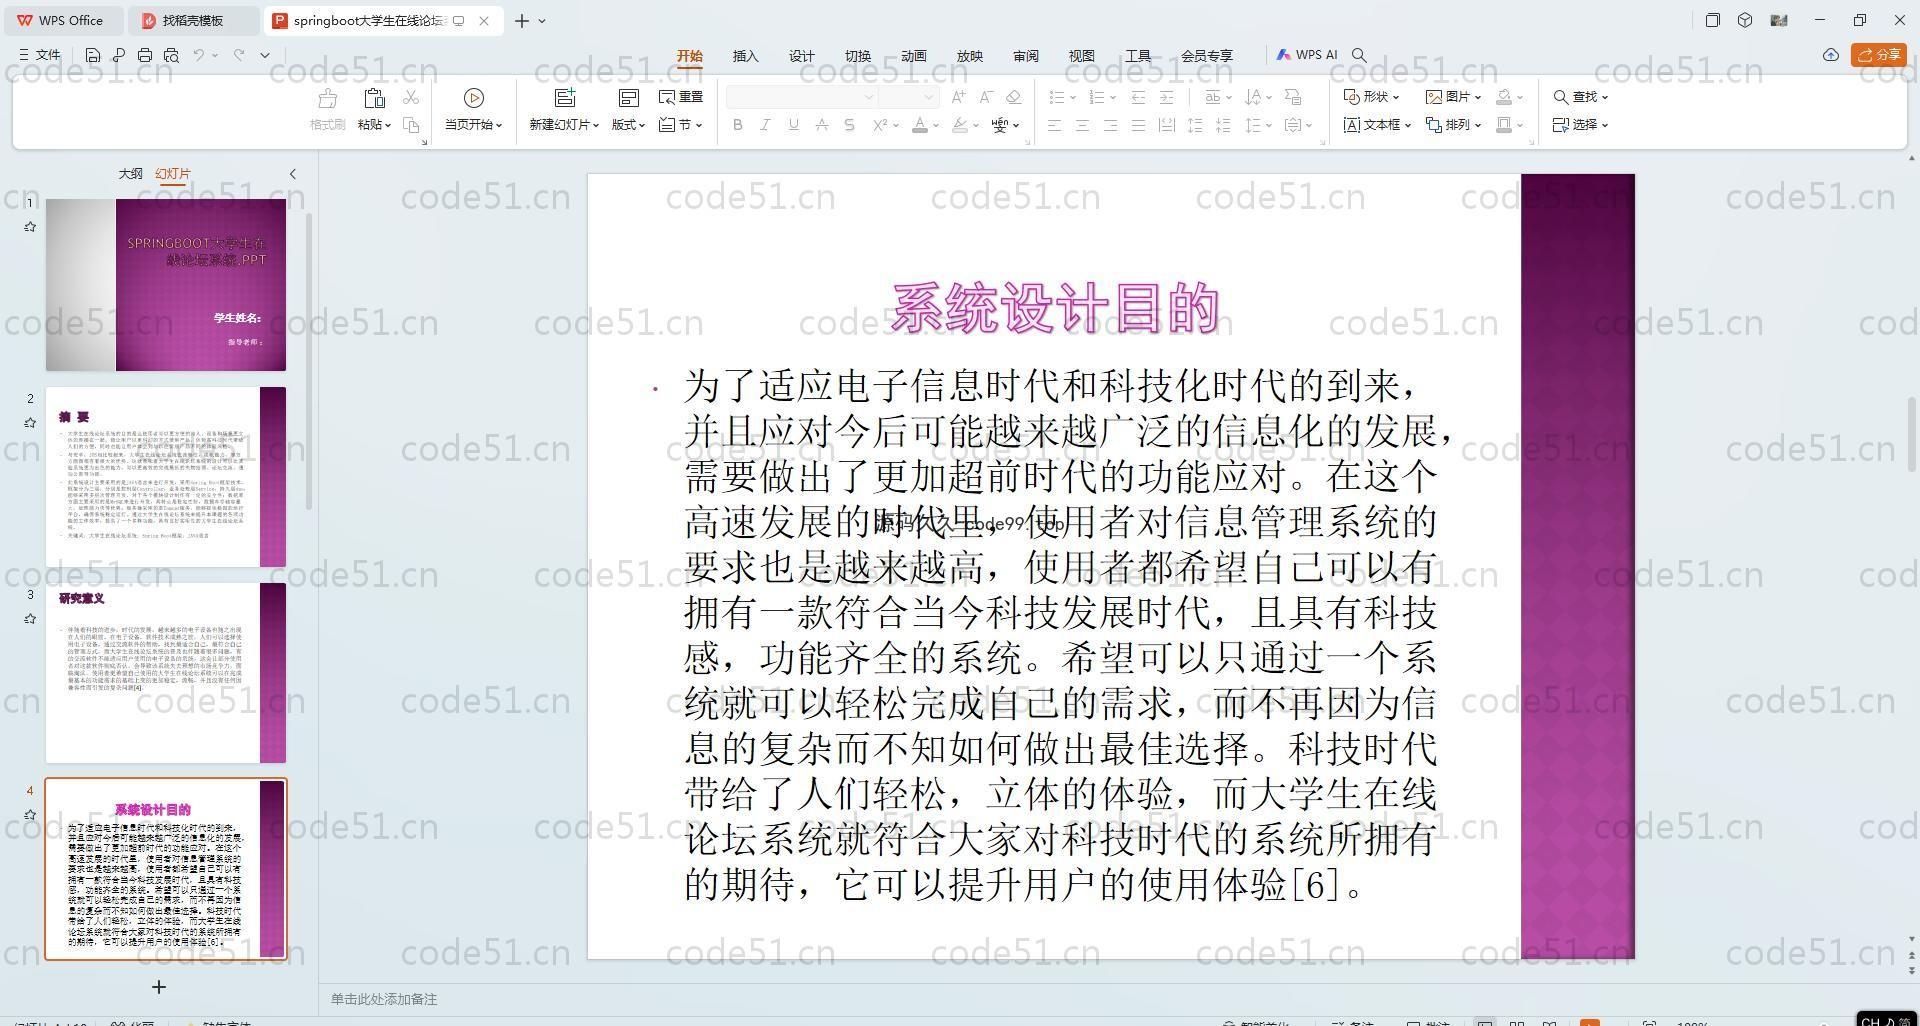Click the Save icon in quick toolbar
The width and height of the screenshot is (1920, 1026).
(x=93, y=55)
